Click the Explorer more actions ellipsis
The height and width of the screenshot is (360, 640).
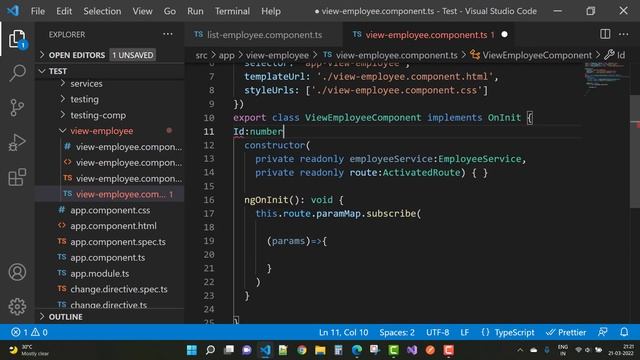pos(168,34)
